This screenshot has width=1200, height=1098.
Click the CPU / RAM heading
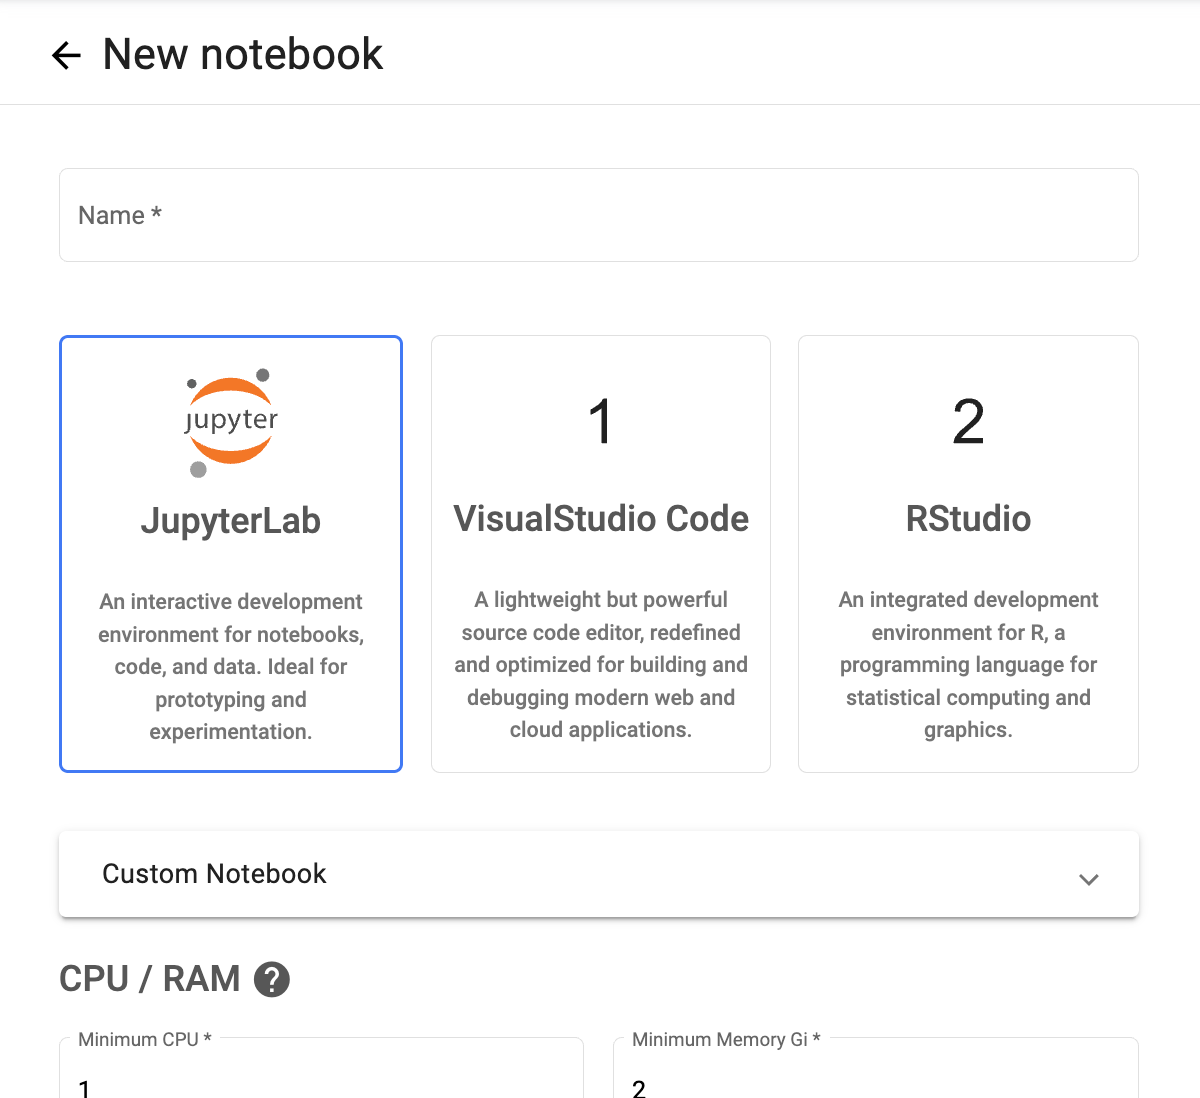(x=150, y=979)
